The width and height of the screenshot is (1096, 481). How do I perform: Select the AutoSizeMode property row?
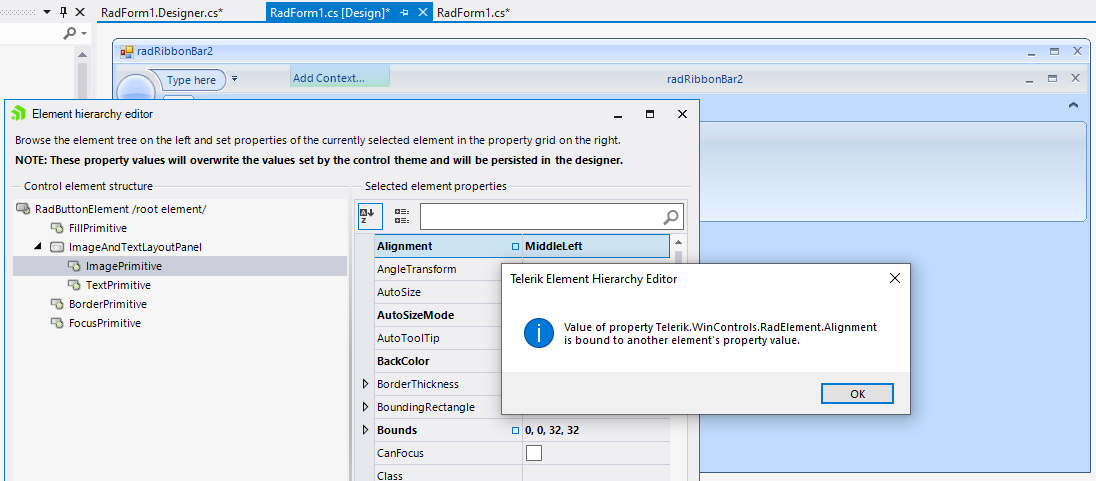(438, 315)
